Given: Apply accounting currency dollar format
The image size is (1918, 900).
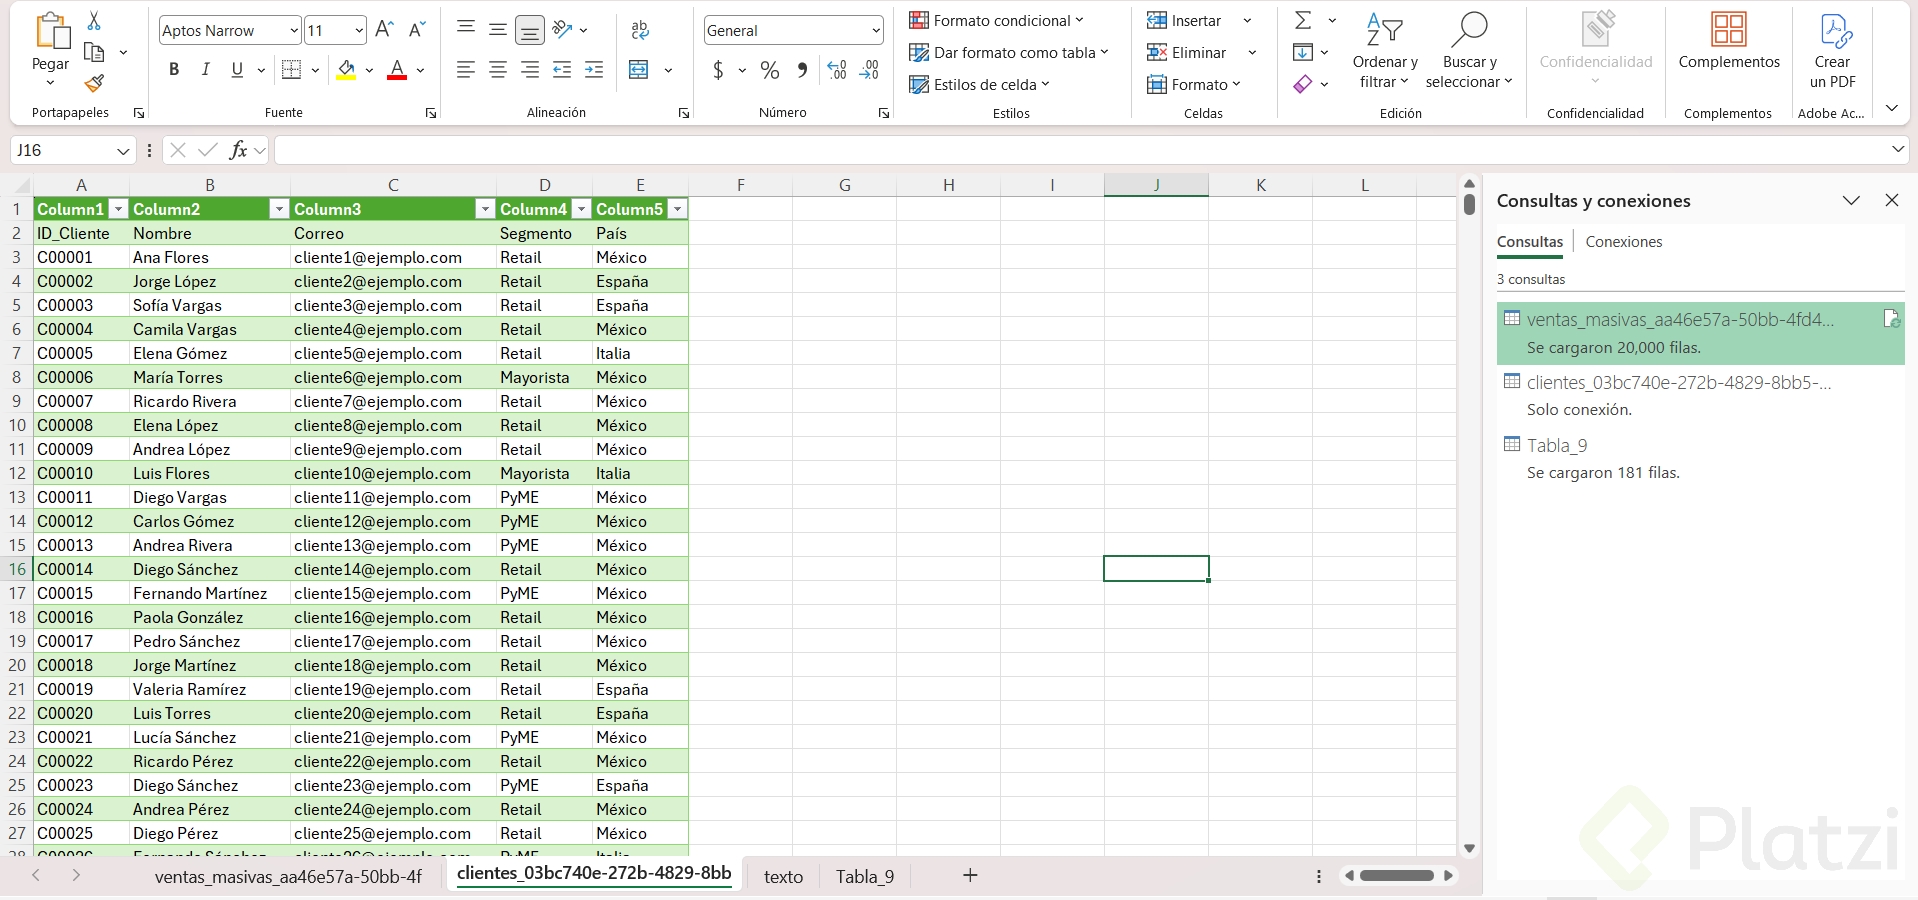Looking at the screenshot, I should (x=718, y=70).
